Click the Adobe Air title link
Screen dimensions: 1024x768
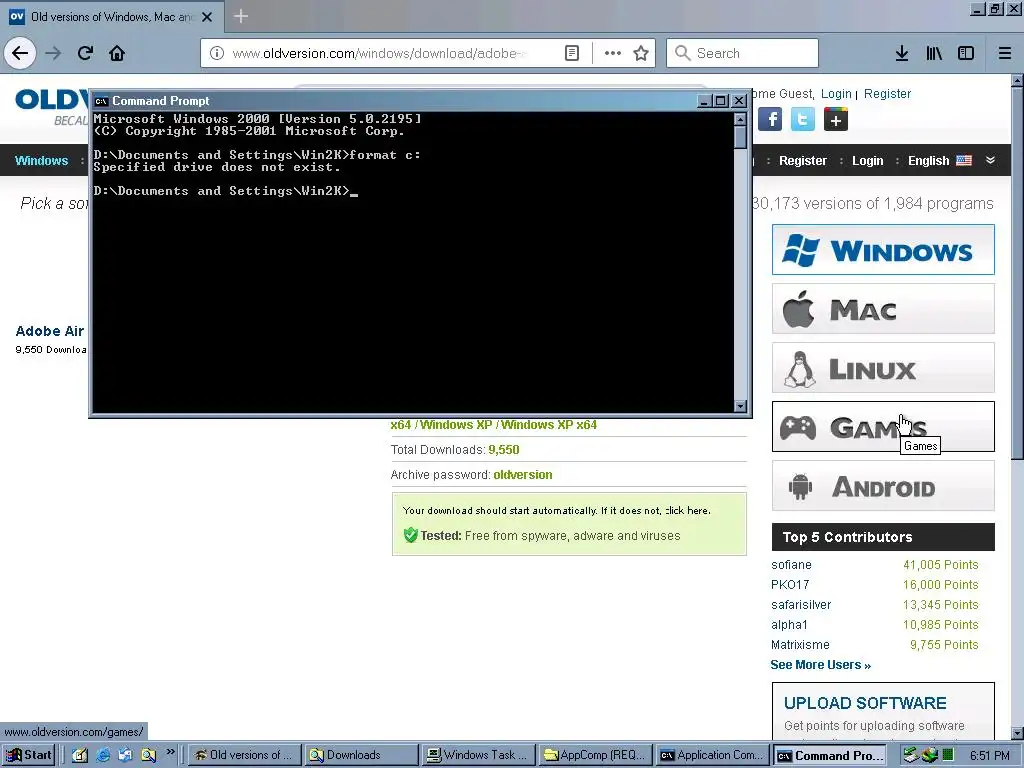point(50,331)
